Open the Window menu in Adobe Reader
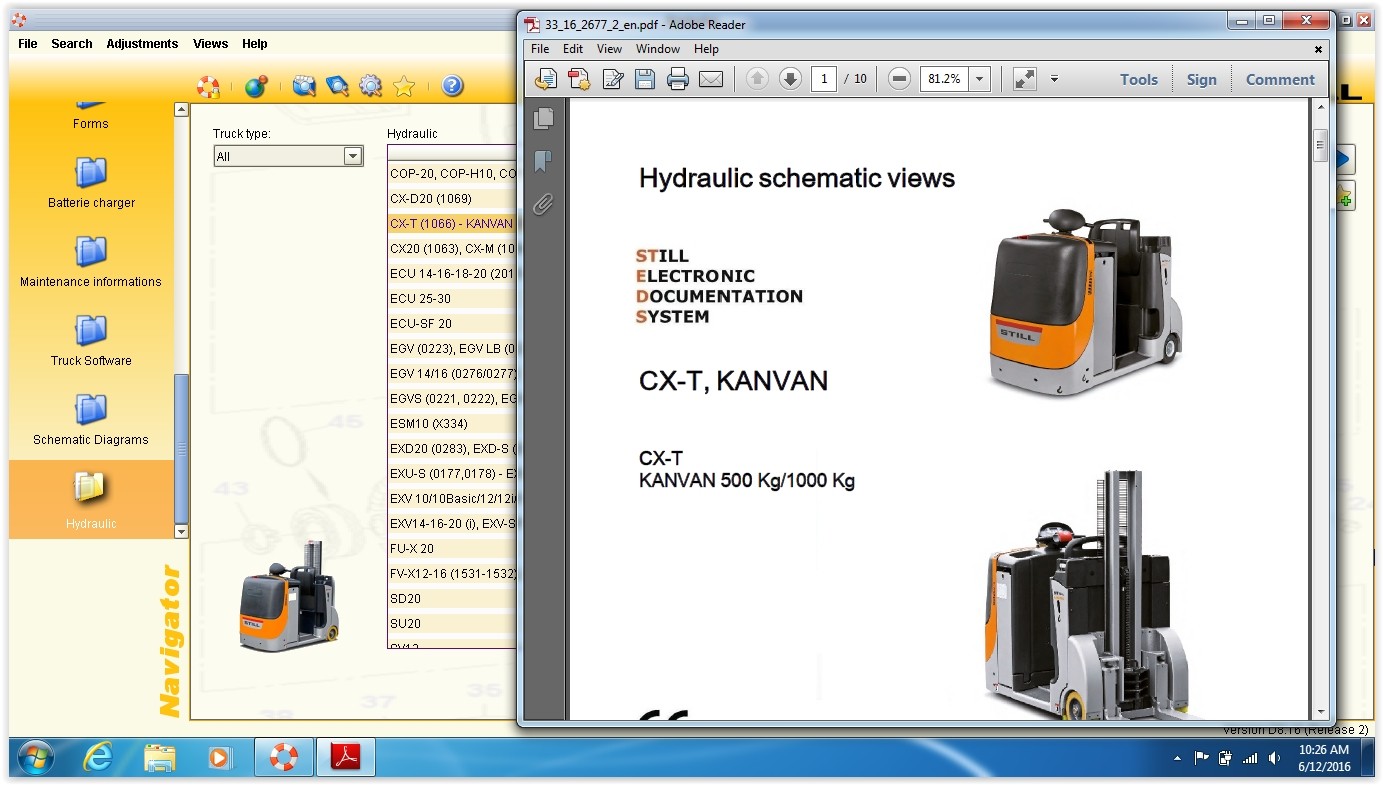Viewport: 1383px width, 785px height. click(658, 49)
